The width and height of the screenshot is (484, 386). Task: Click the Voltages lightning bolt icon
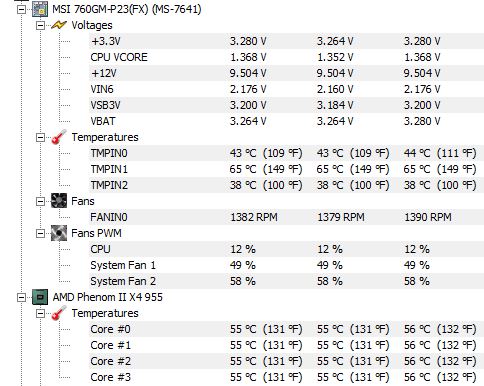tap(59, 25)
